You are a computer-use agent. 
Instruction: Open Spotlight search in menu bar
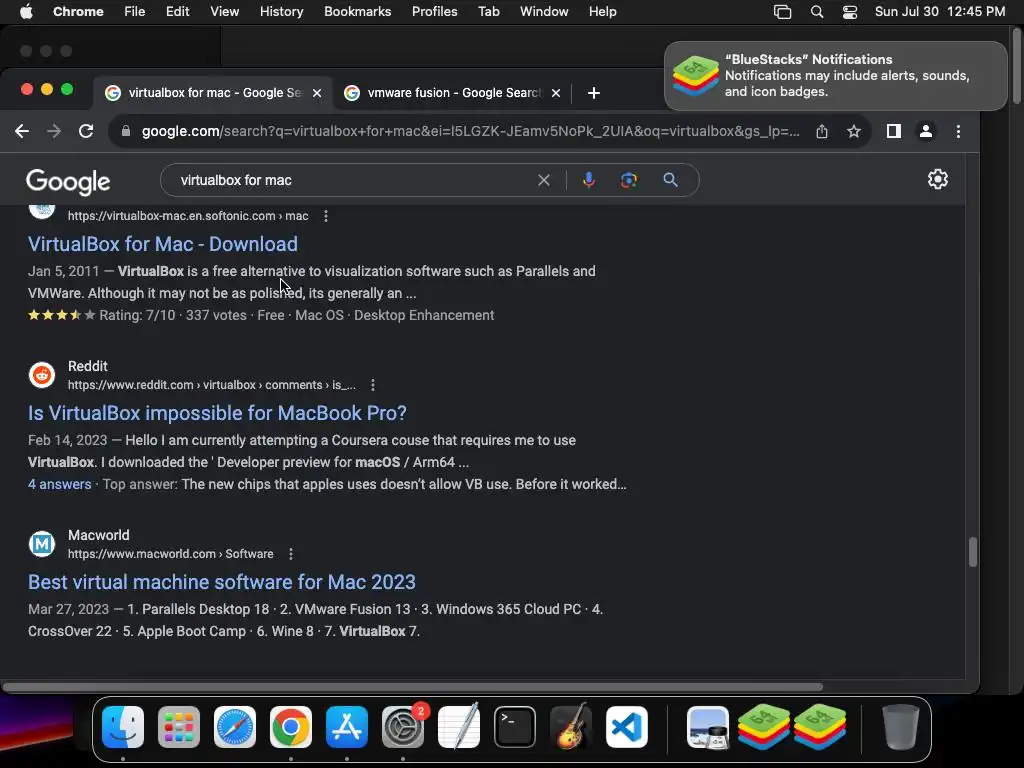[x=816, y=12]
